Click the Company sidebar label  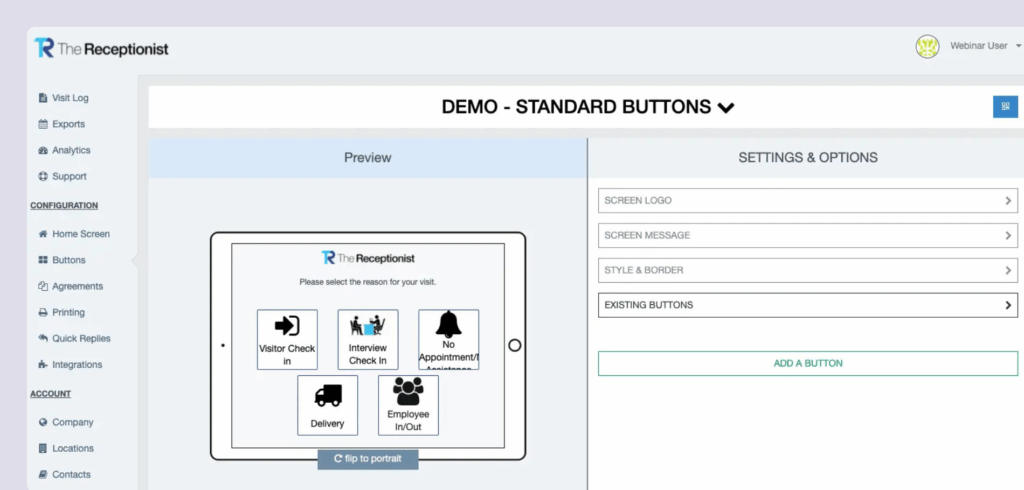[x=72, y=422]
